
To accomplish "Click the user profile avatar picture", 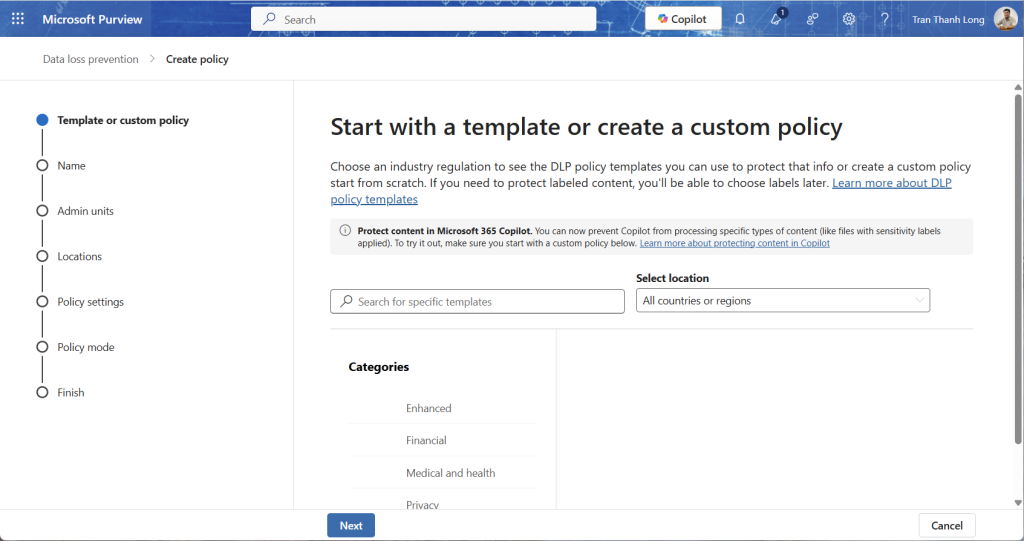I will pos(1005,19).
